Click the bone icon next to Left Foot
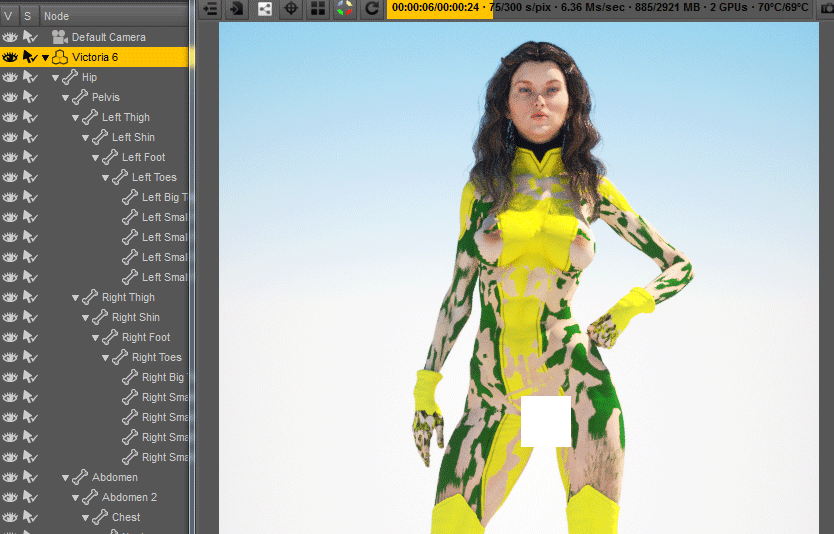Image resolution: width=834 pixels, height=534 pixels. coord(110,157)
